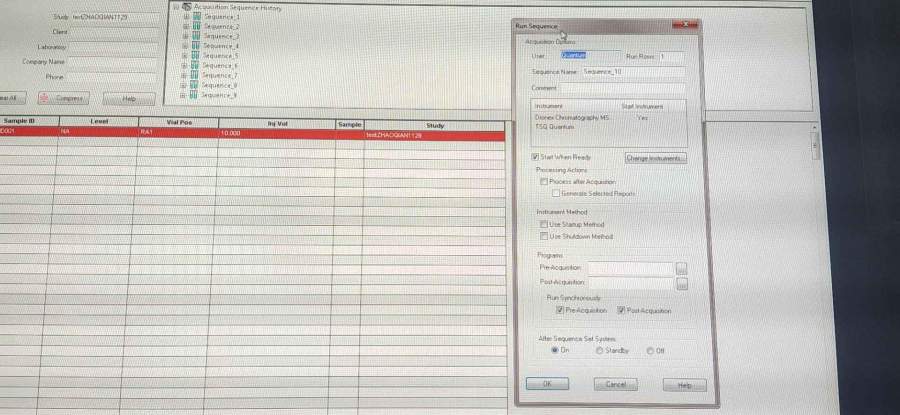The image size is (900, 415).
Task: Click the Study field in header form
Action: pos(115,17)
